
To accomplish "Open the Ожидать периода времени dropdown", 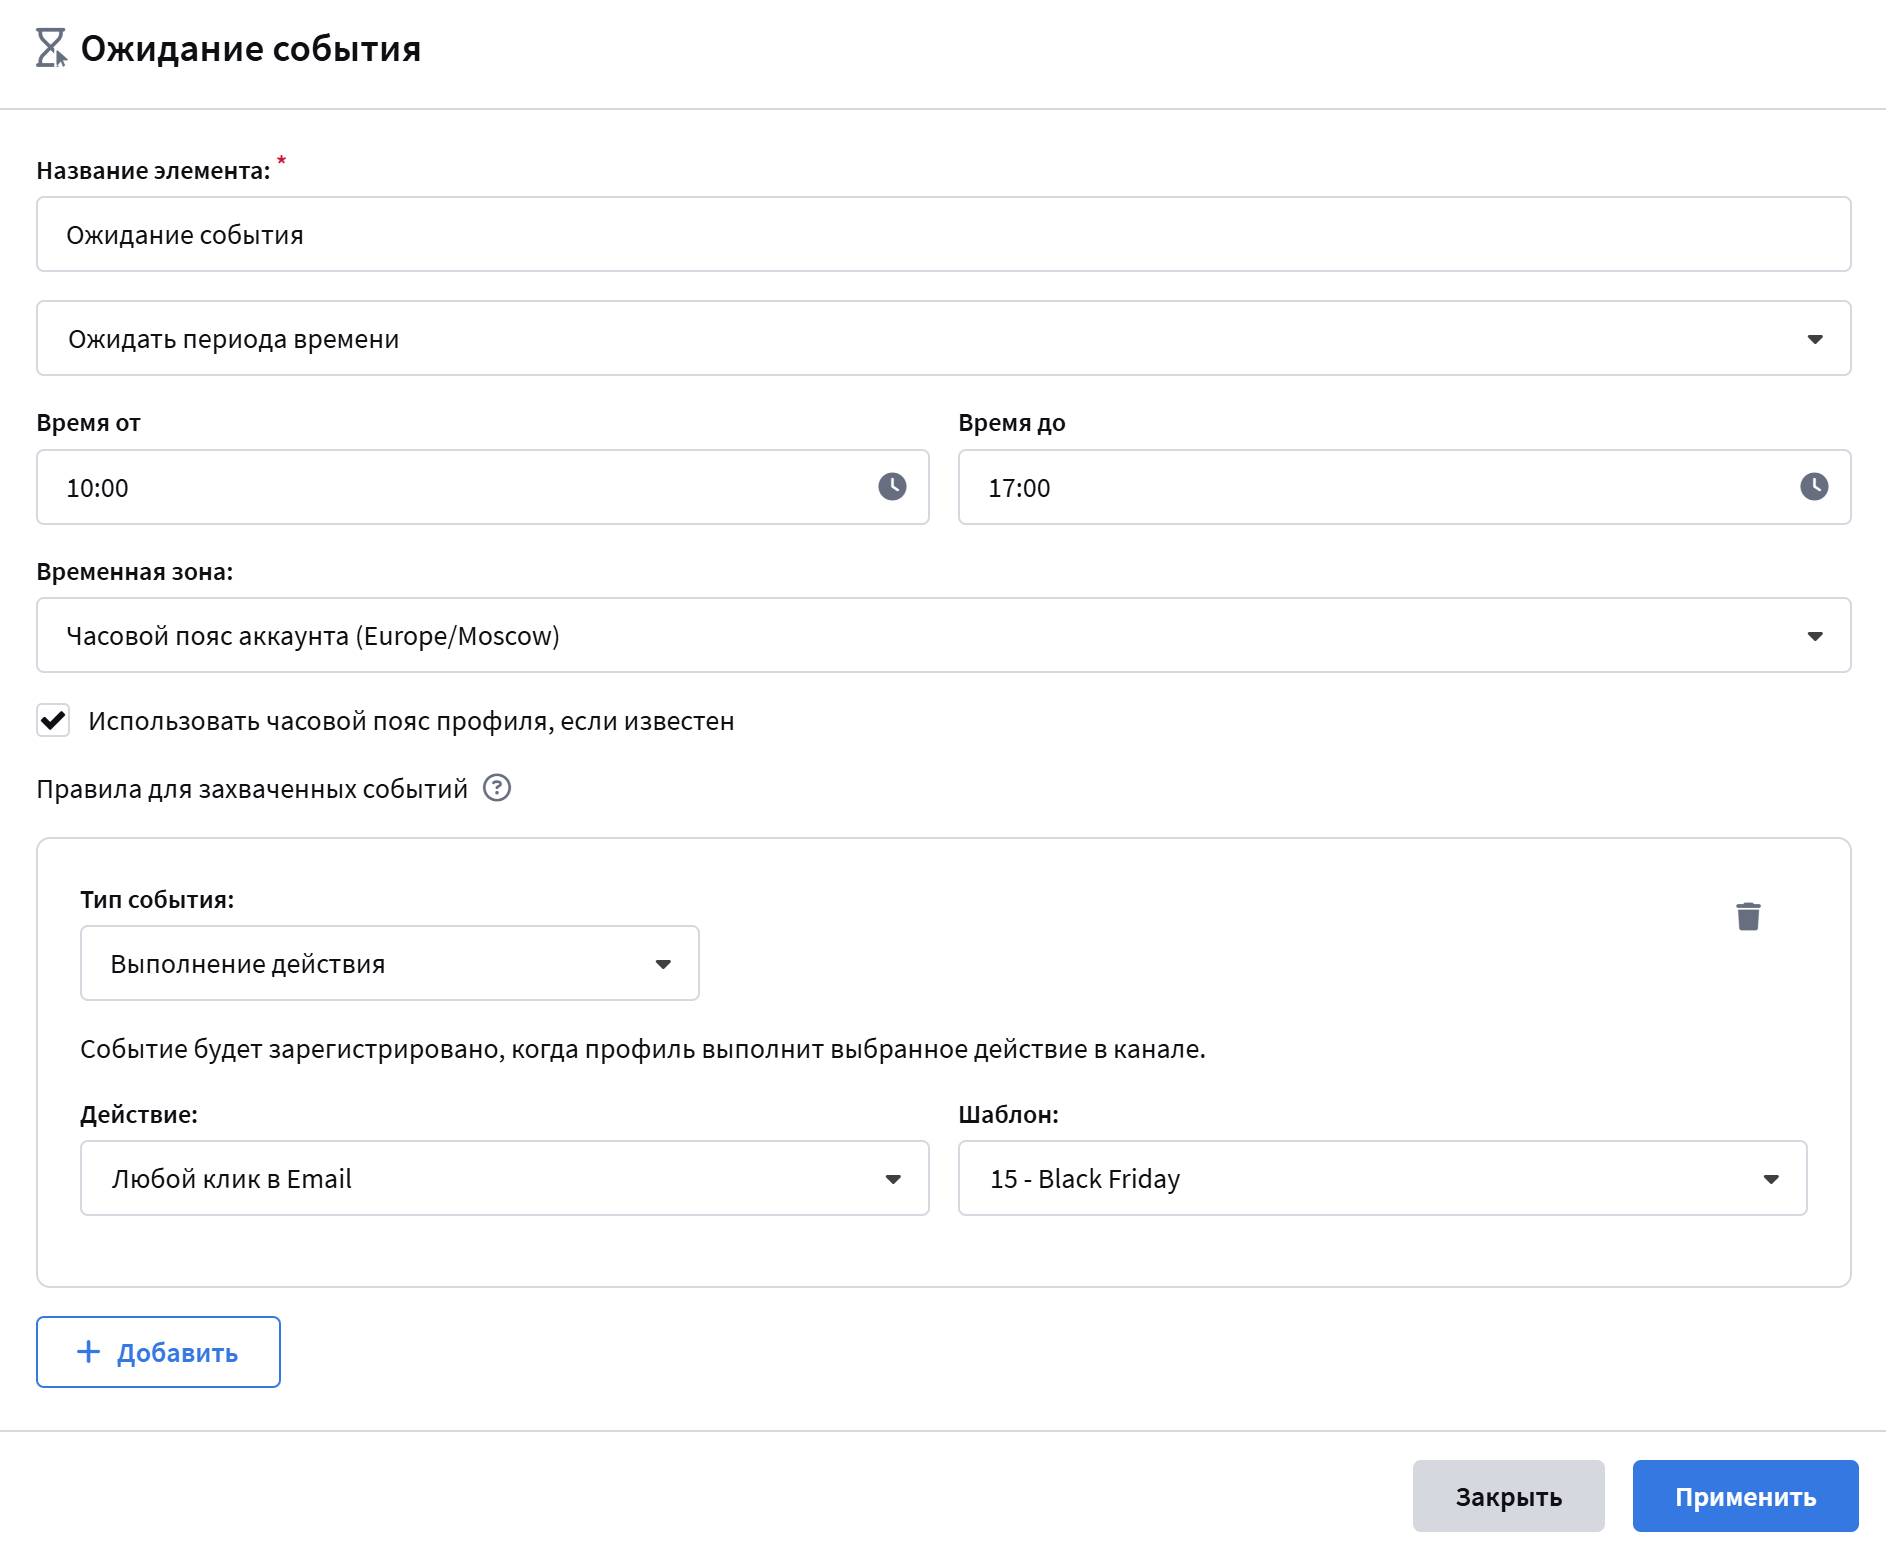I will pyautogui.click(x=943, y=339).
